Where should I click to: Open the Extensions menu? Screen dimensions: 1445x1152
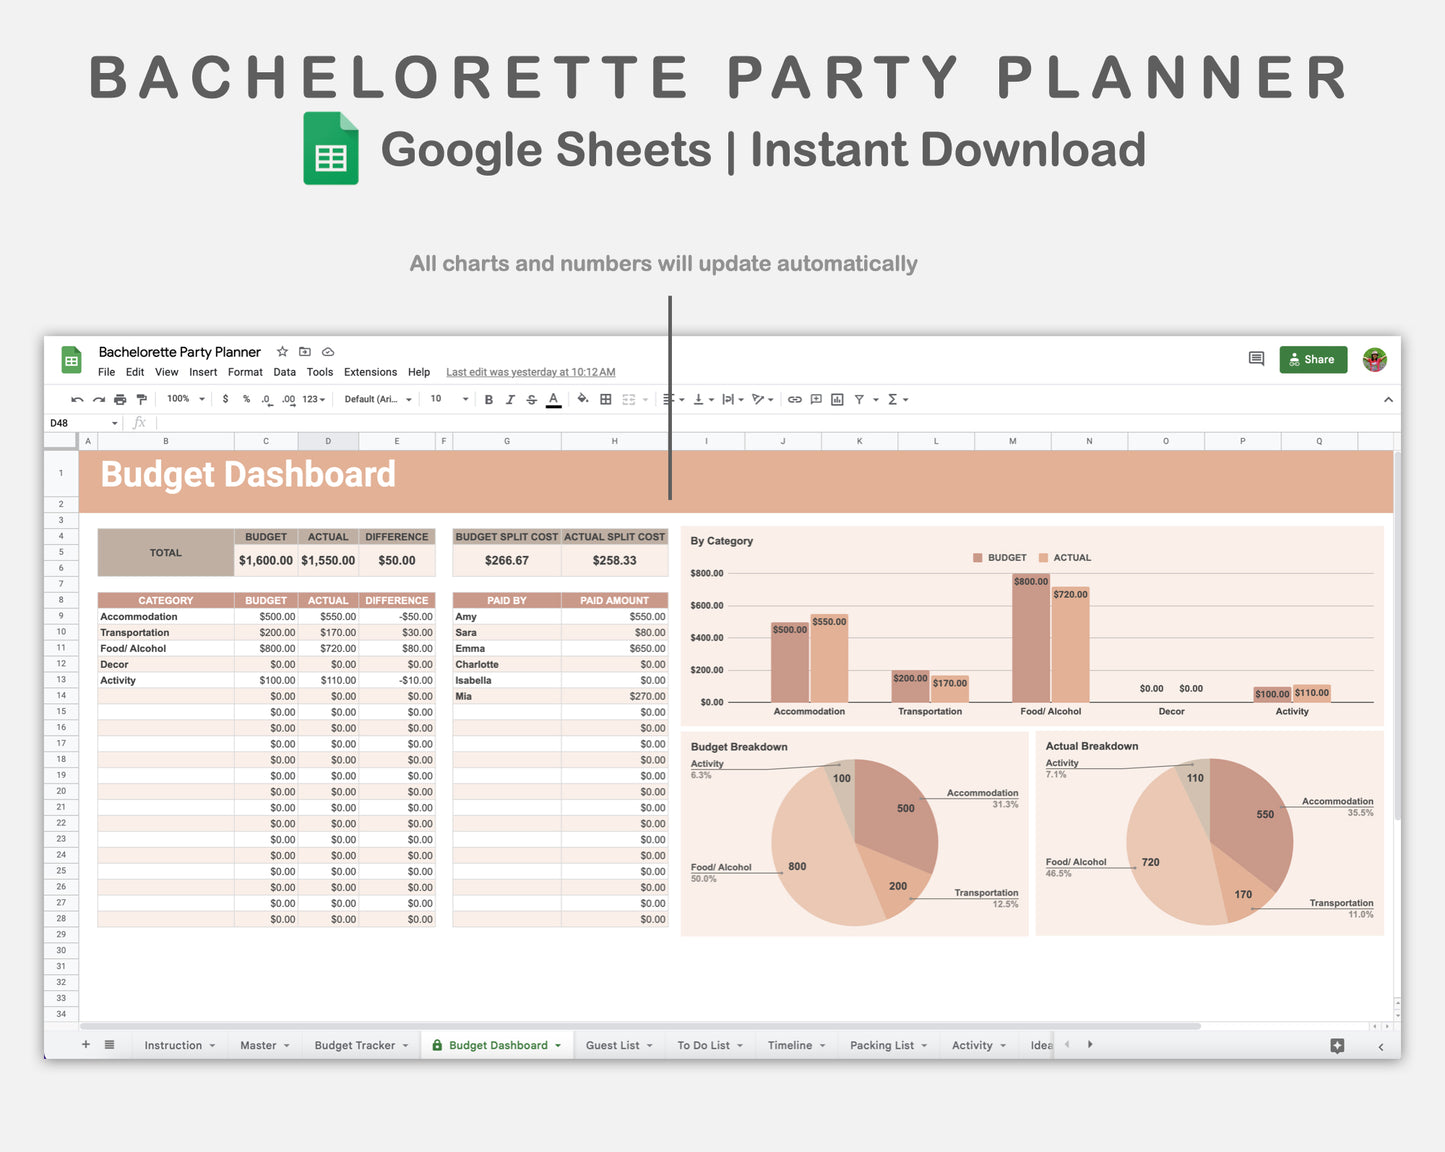pyautogui.click(x=370, y=372)
